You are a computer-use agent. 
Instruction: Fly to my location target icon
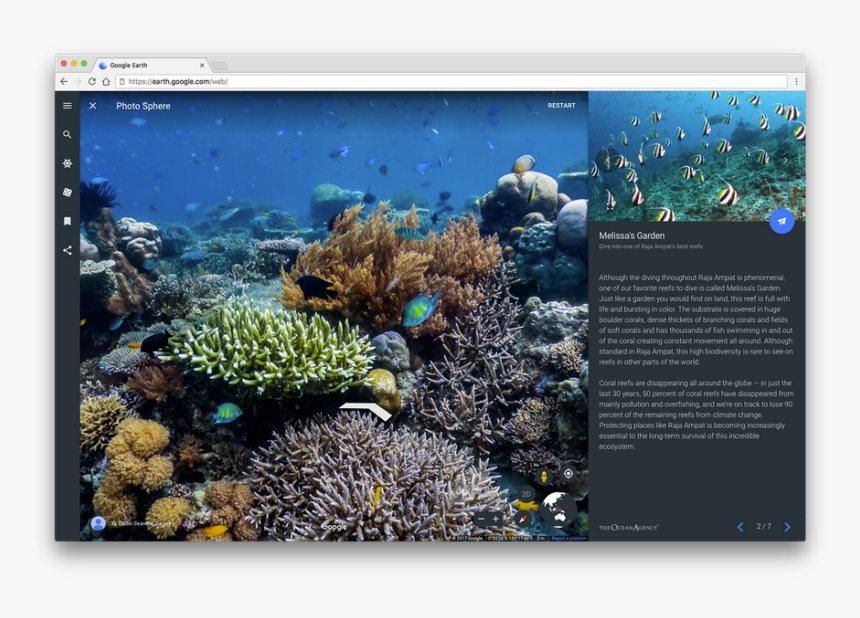point(568,474)
